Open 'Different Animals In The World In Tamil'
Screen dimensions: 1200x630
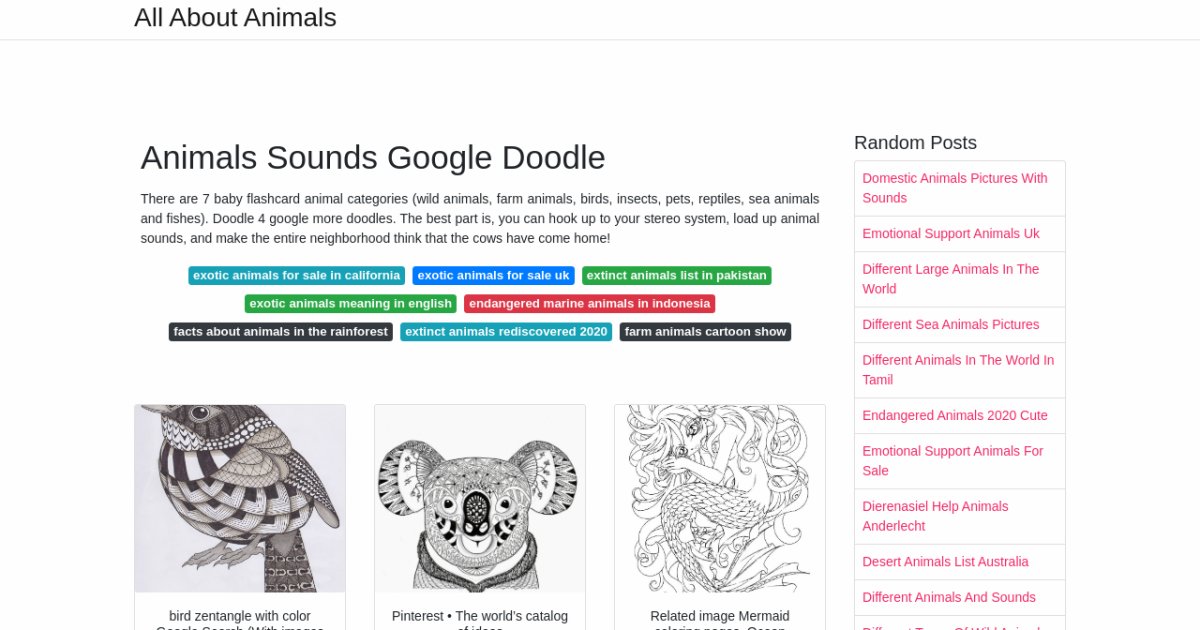[958, 370]
